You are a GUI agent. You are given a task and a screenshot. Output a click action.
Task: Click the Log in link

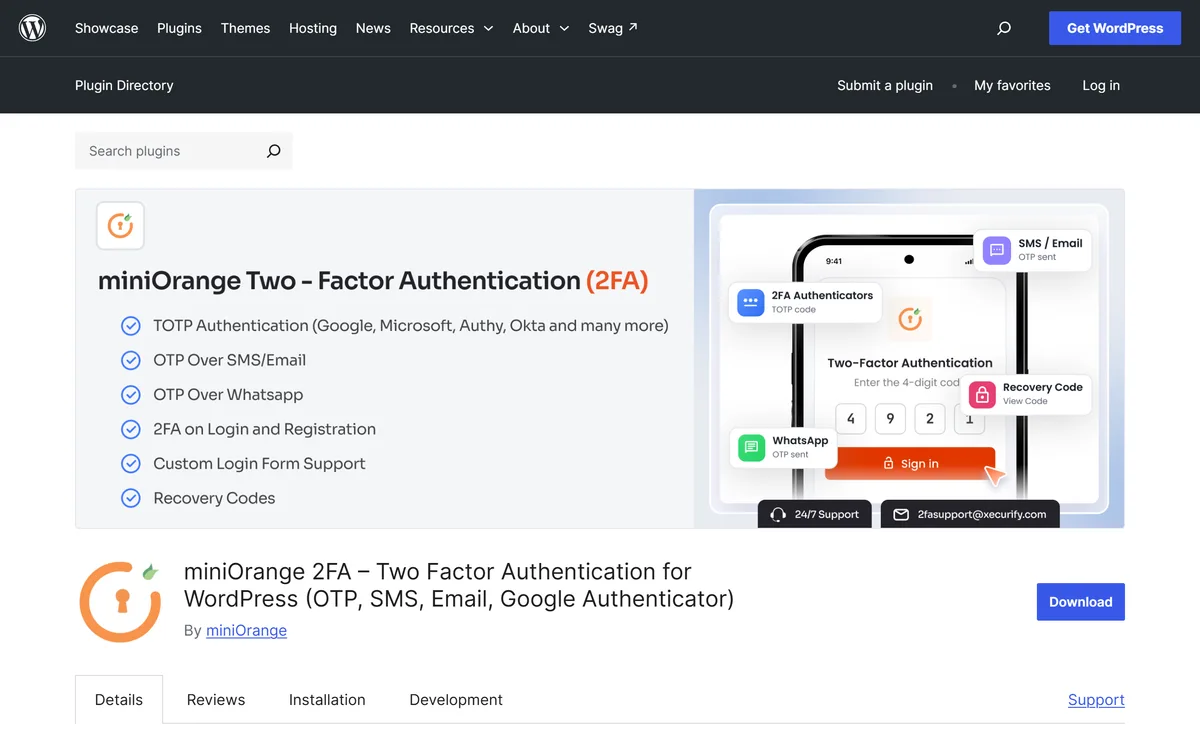[1101, 85]
